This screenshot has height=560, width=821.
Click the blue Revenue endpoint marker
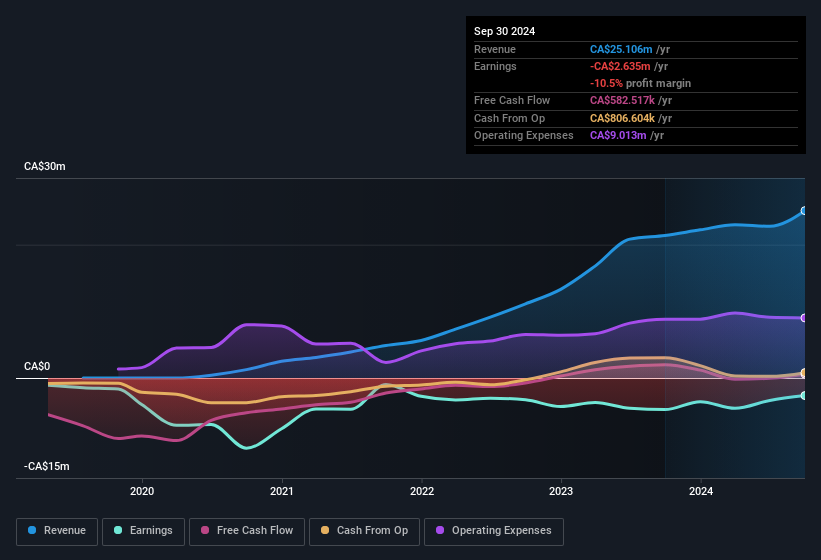tap(804, 211)
